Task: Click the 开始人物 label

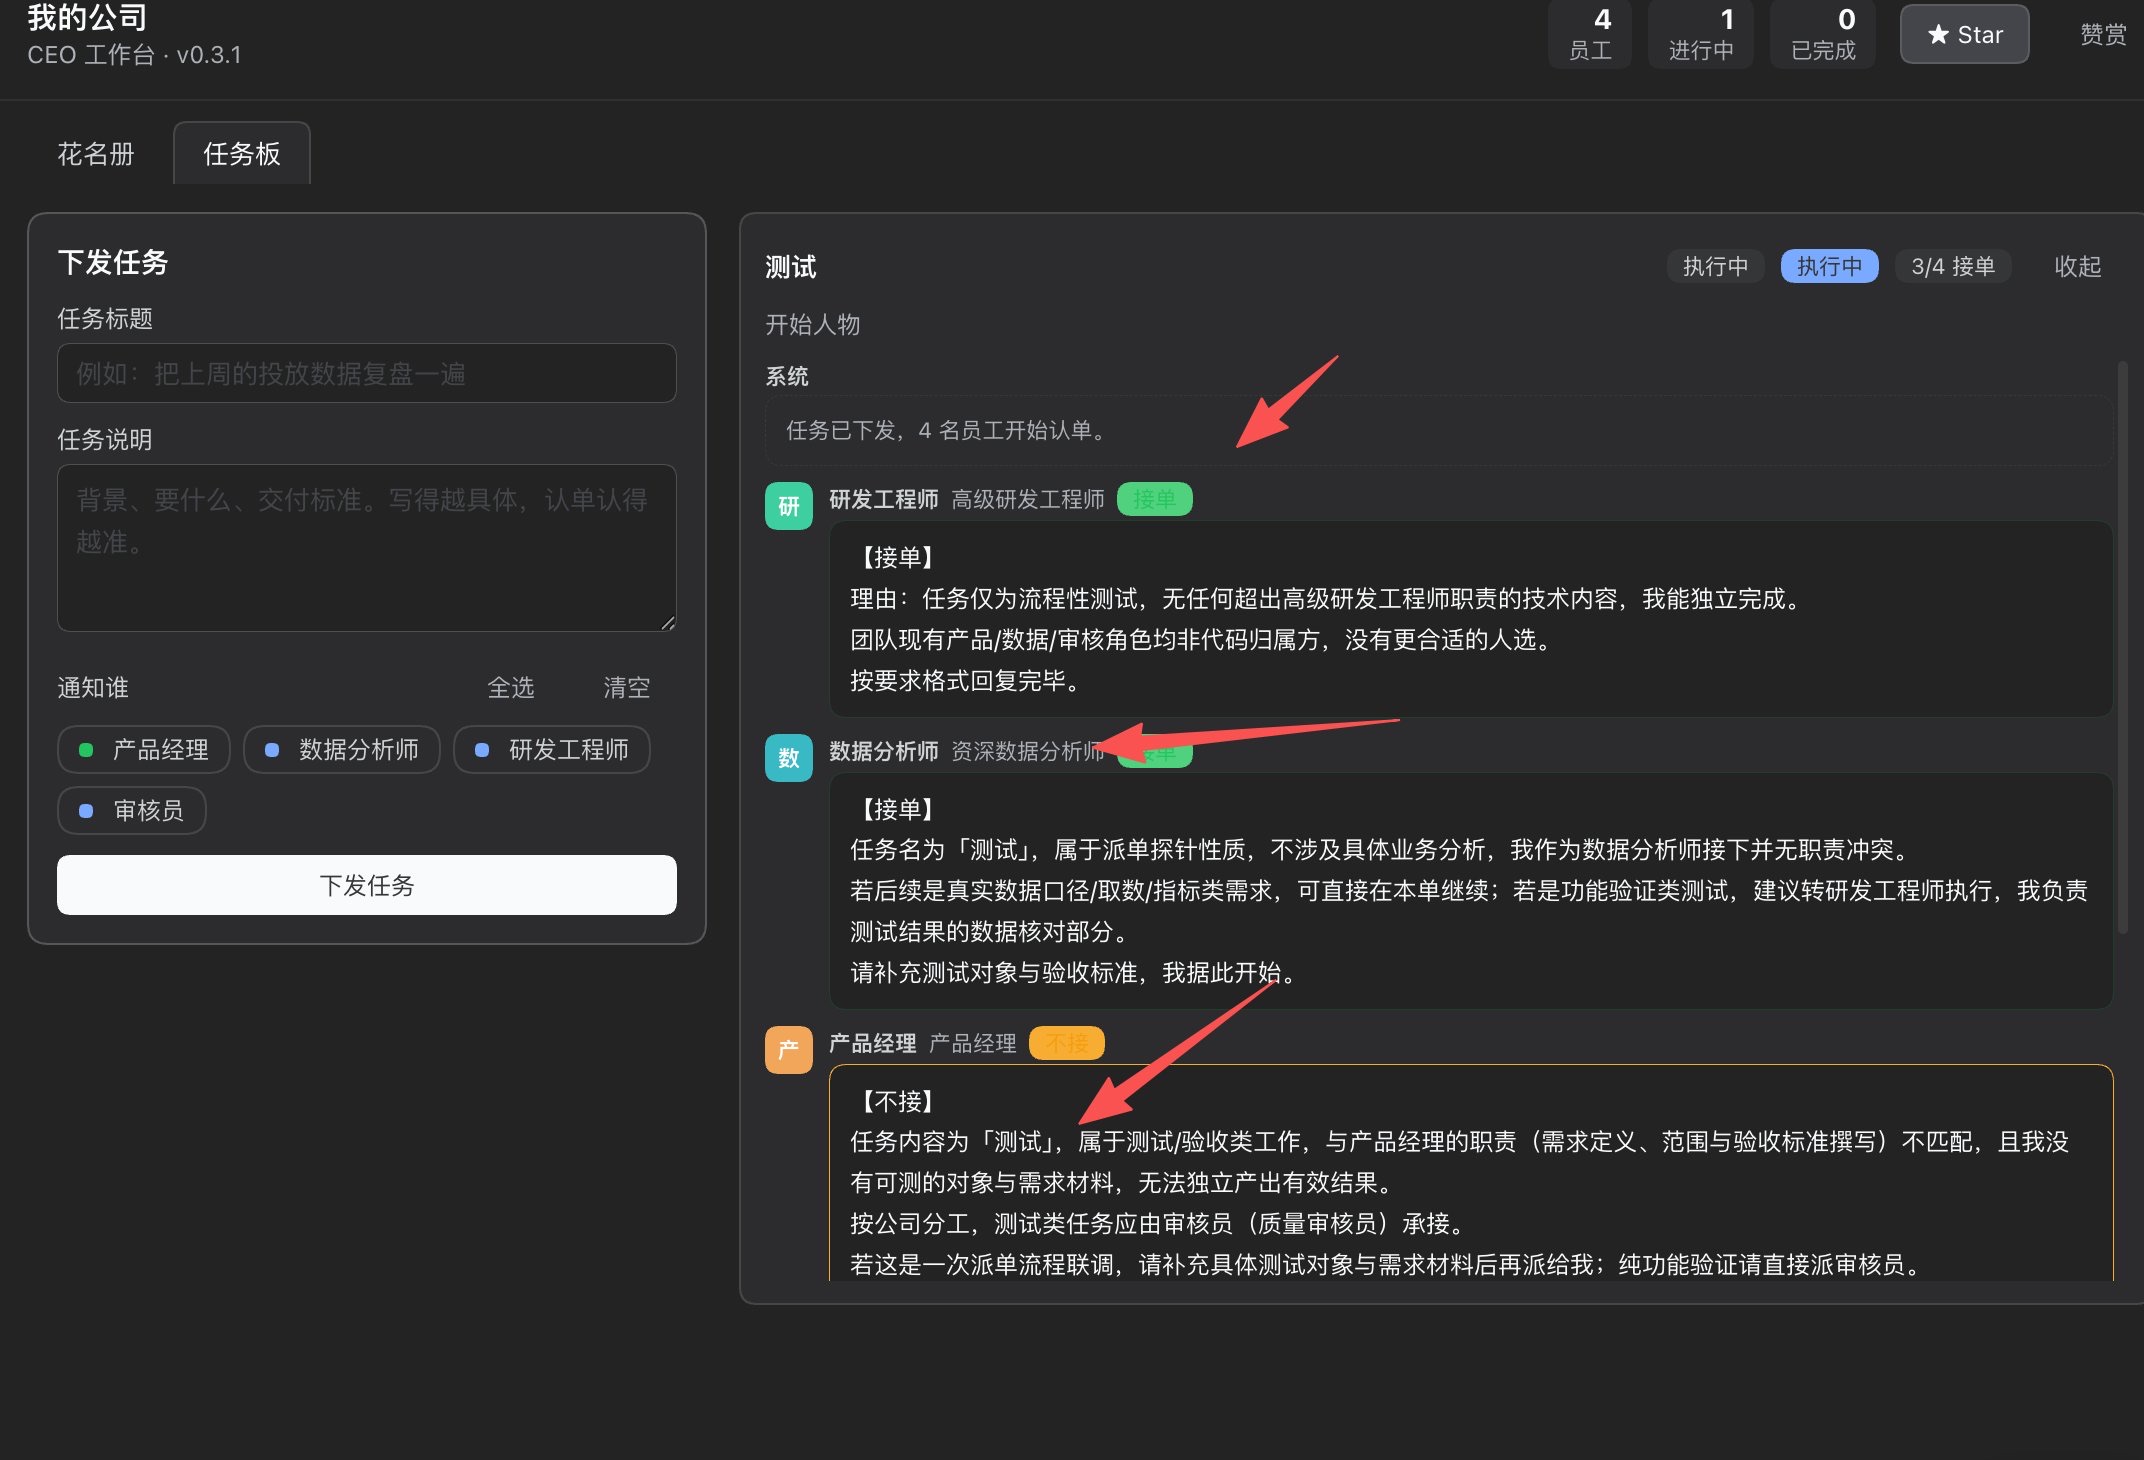Action: coord(812,324)
